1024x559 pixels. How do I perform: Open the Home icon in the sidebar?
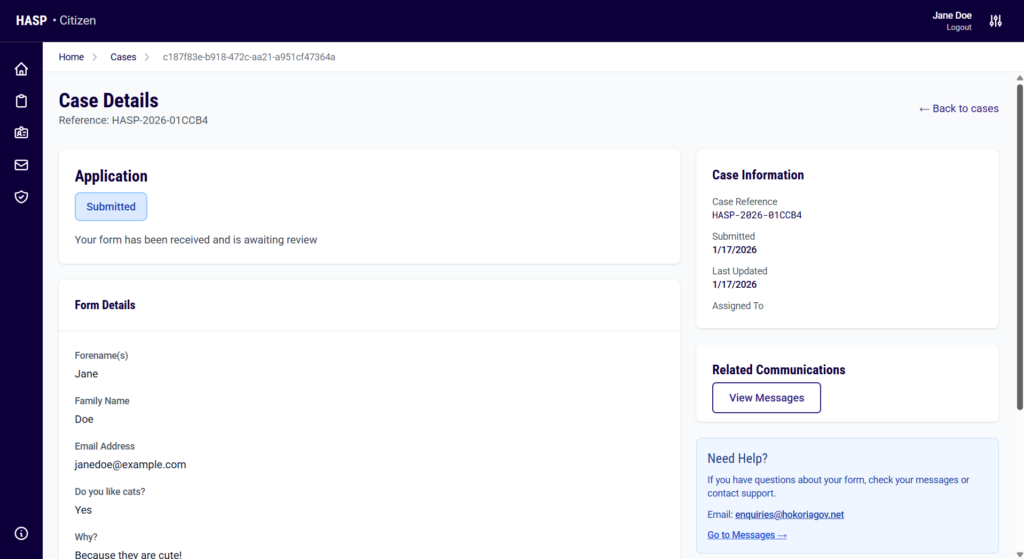click(21, 69)
